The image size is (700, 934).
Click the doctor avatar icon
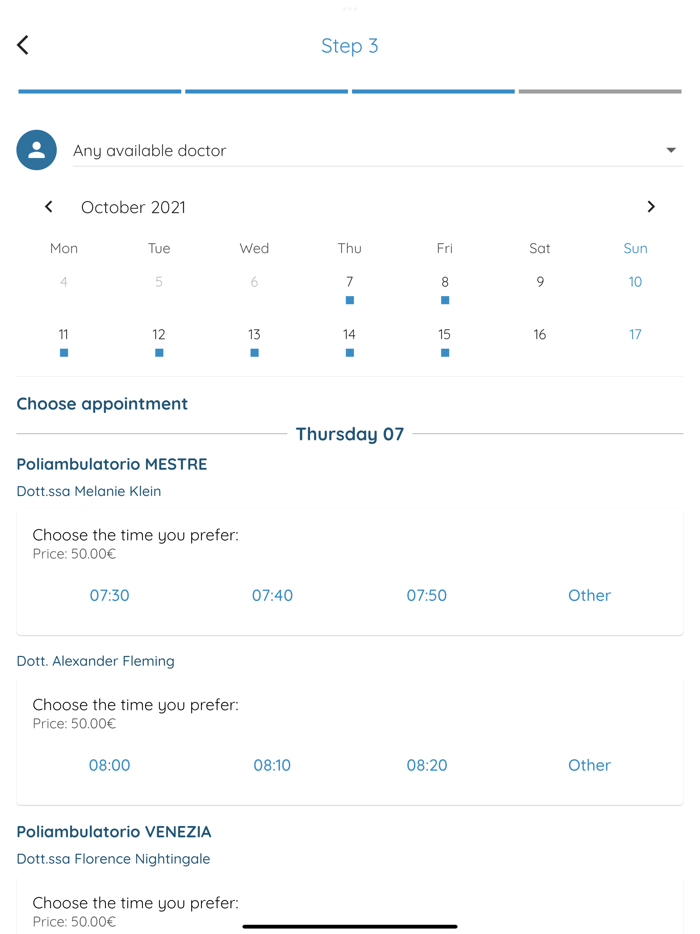click(x=36, y=150)
